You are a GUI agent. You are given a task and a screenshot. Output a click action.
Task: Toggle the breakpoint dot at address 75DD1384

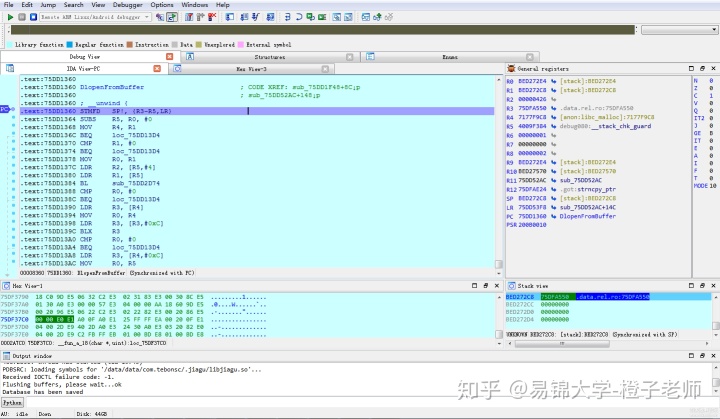coord(13,183)
